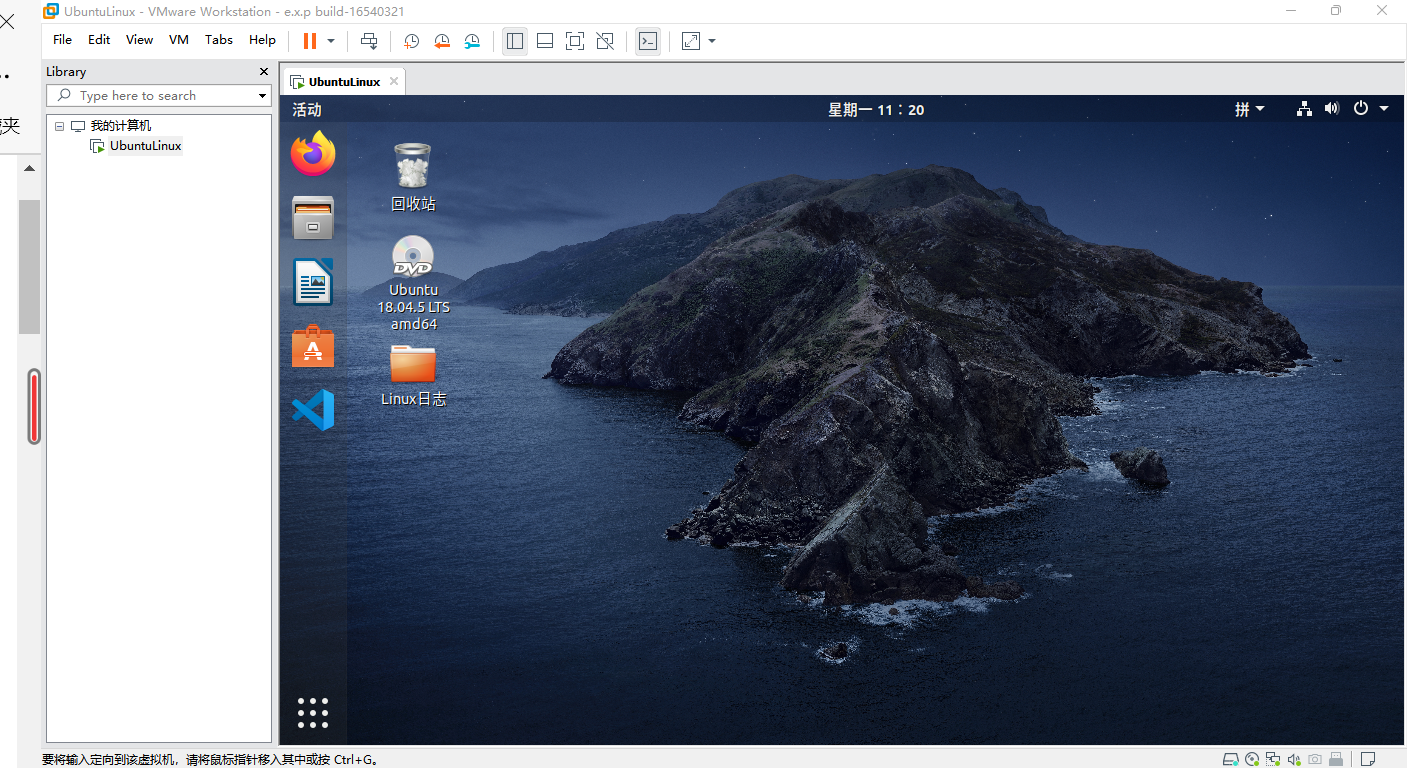Click the sound device icon in status bar
Image resolution: width=1407 pixels, height=768 pixels.
click(1294, 759)
